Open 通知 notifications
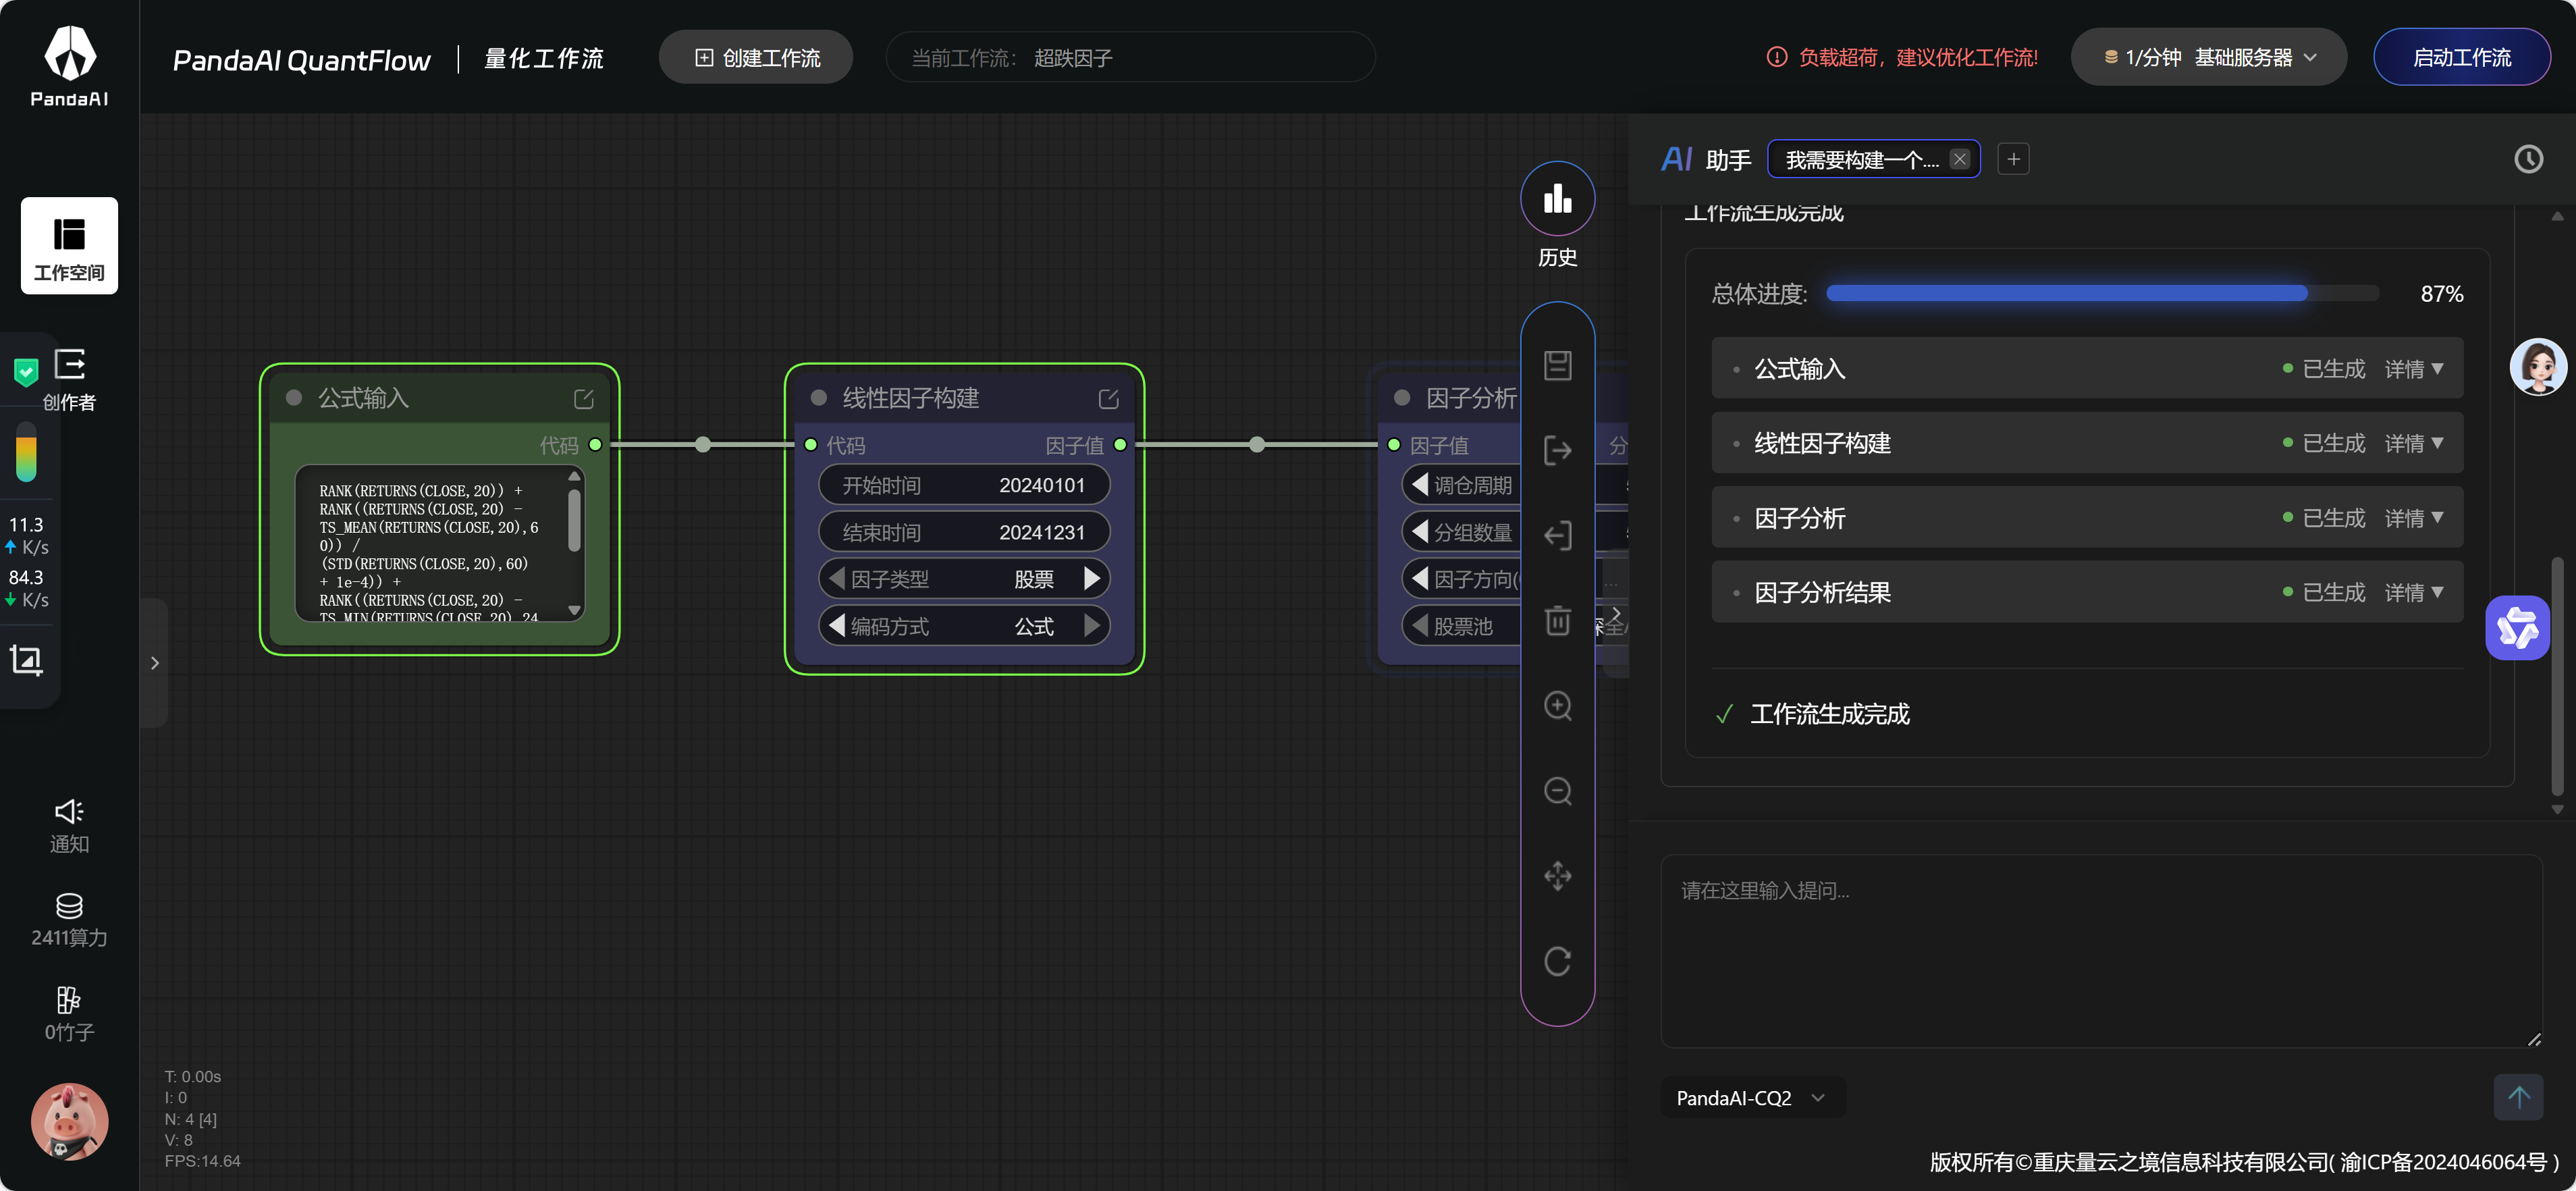2576x1191 pixels. [69, 826]
